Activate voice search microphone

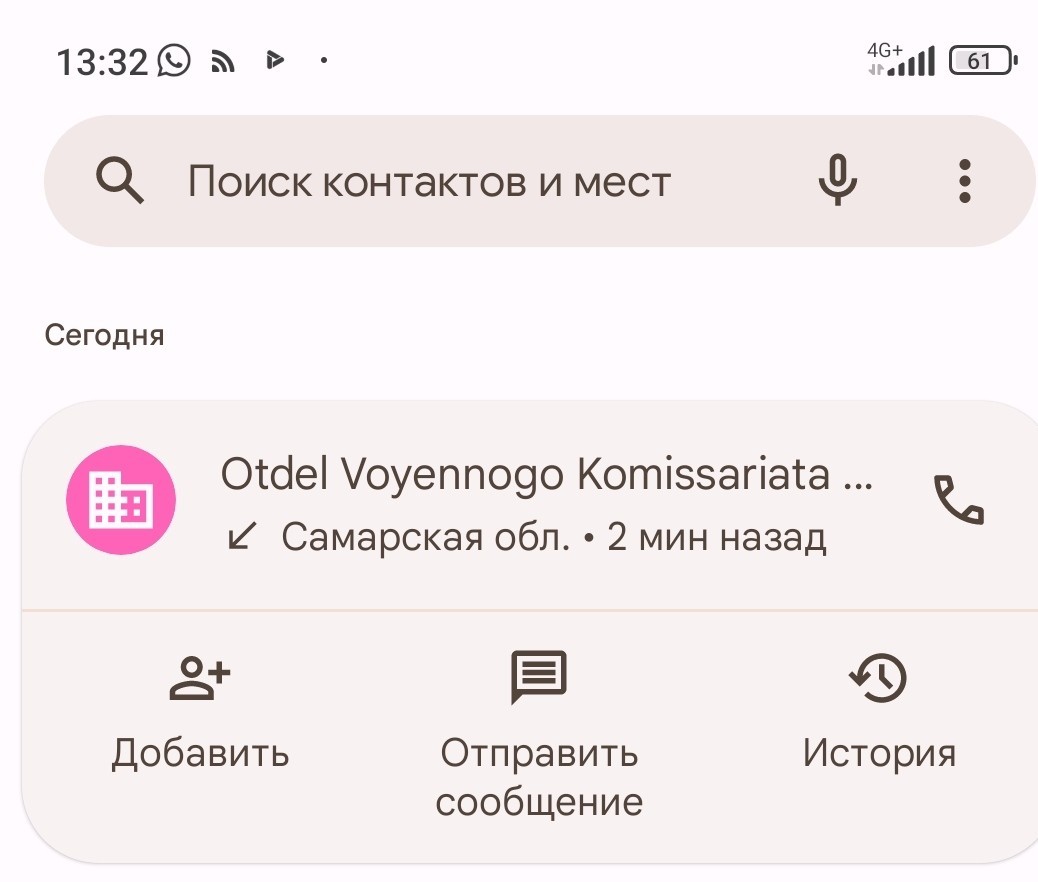pos(837,179)
